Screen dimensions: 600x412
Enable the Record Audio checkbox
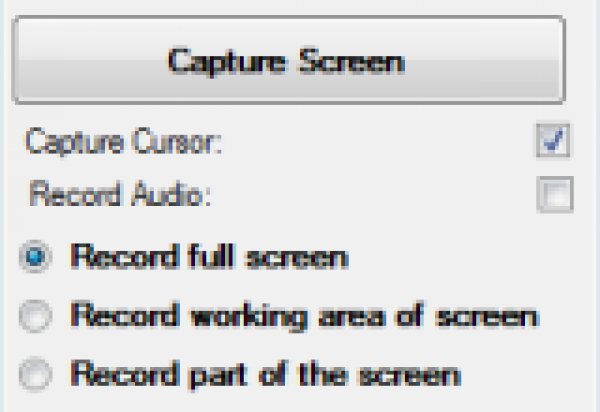[x=553, y=195]
